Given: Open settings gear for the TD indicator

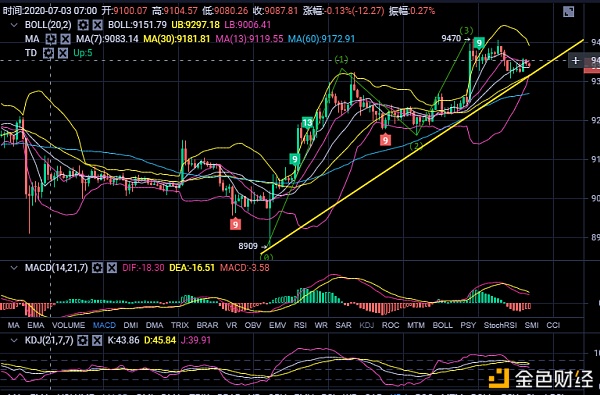Looking at the screenshot, I should (x=48, y=53).
